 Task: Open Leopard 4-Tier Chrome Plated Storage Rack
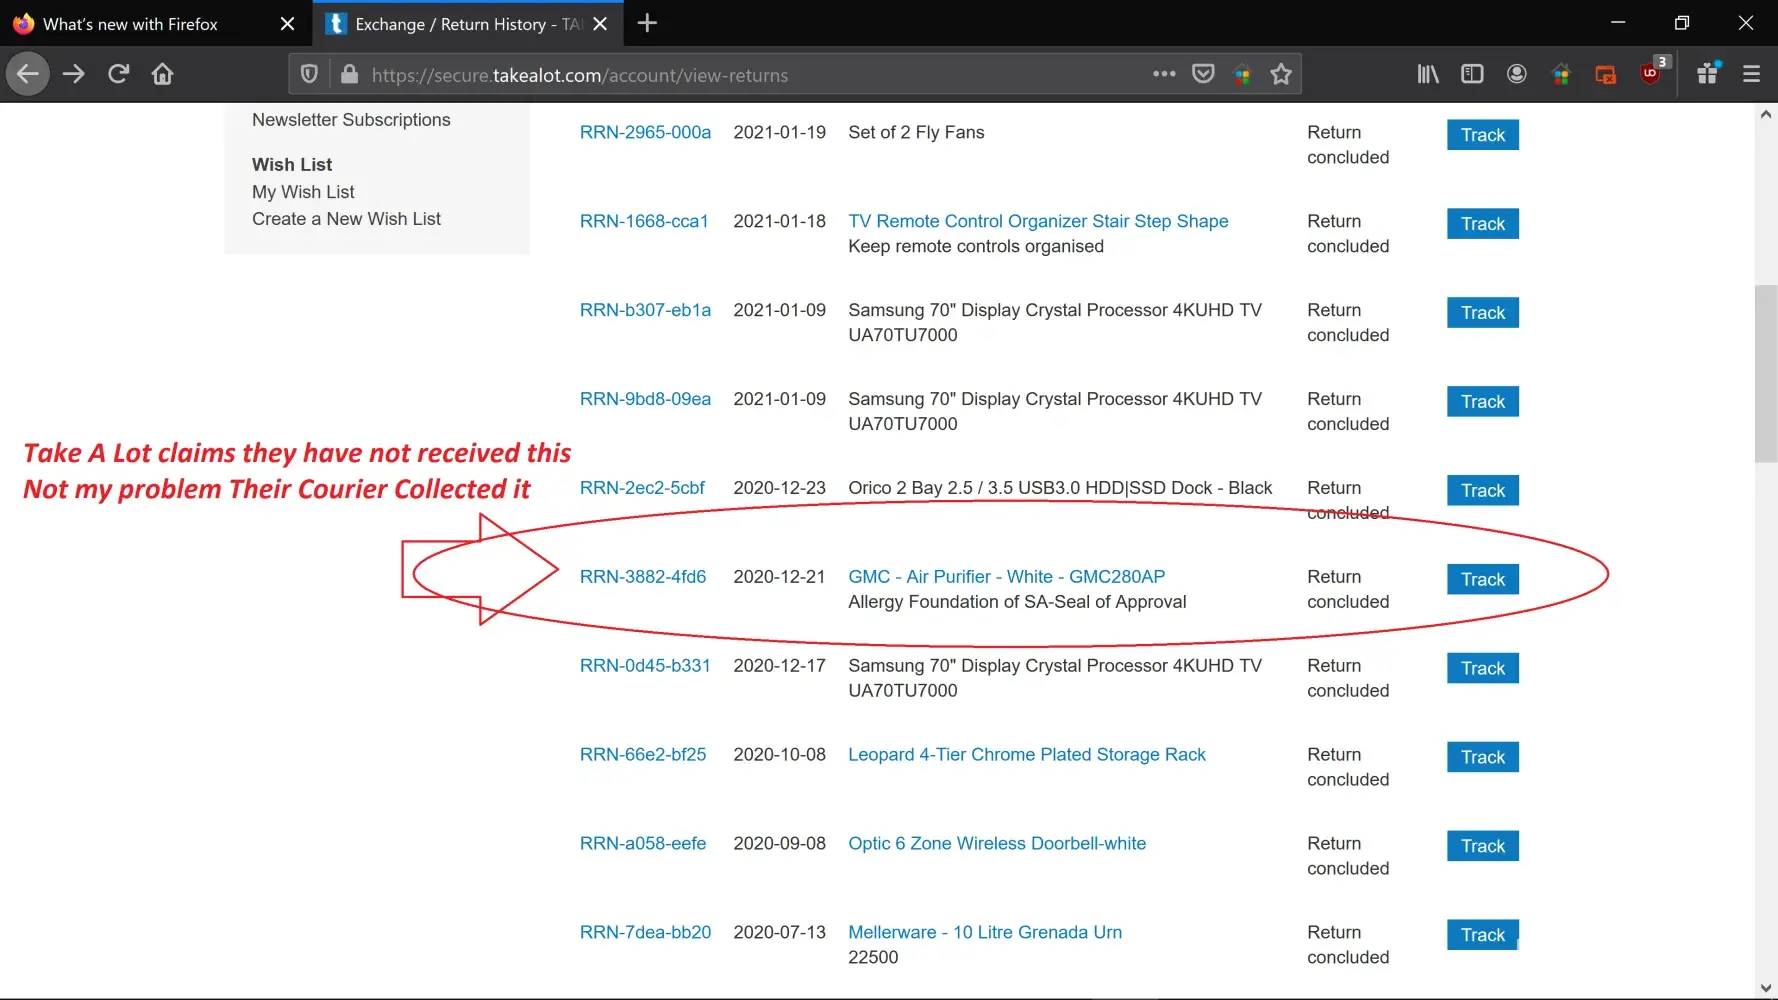click(1026, 755)
